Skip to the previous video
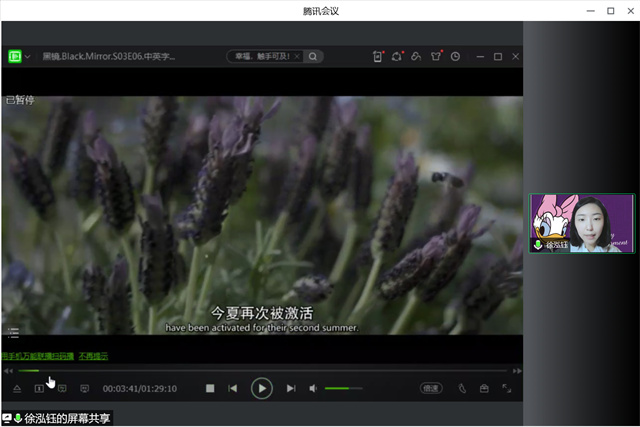The image size is (640, 427). tap(233, 388)
